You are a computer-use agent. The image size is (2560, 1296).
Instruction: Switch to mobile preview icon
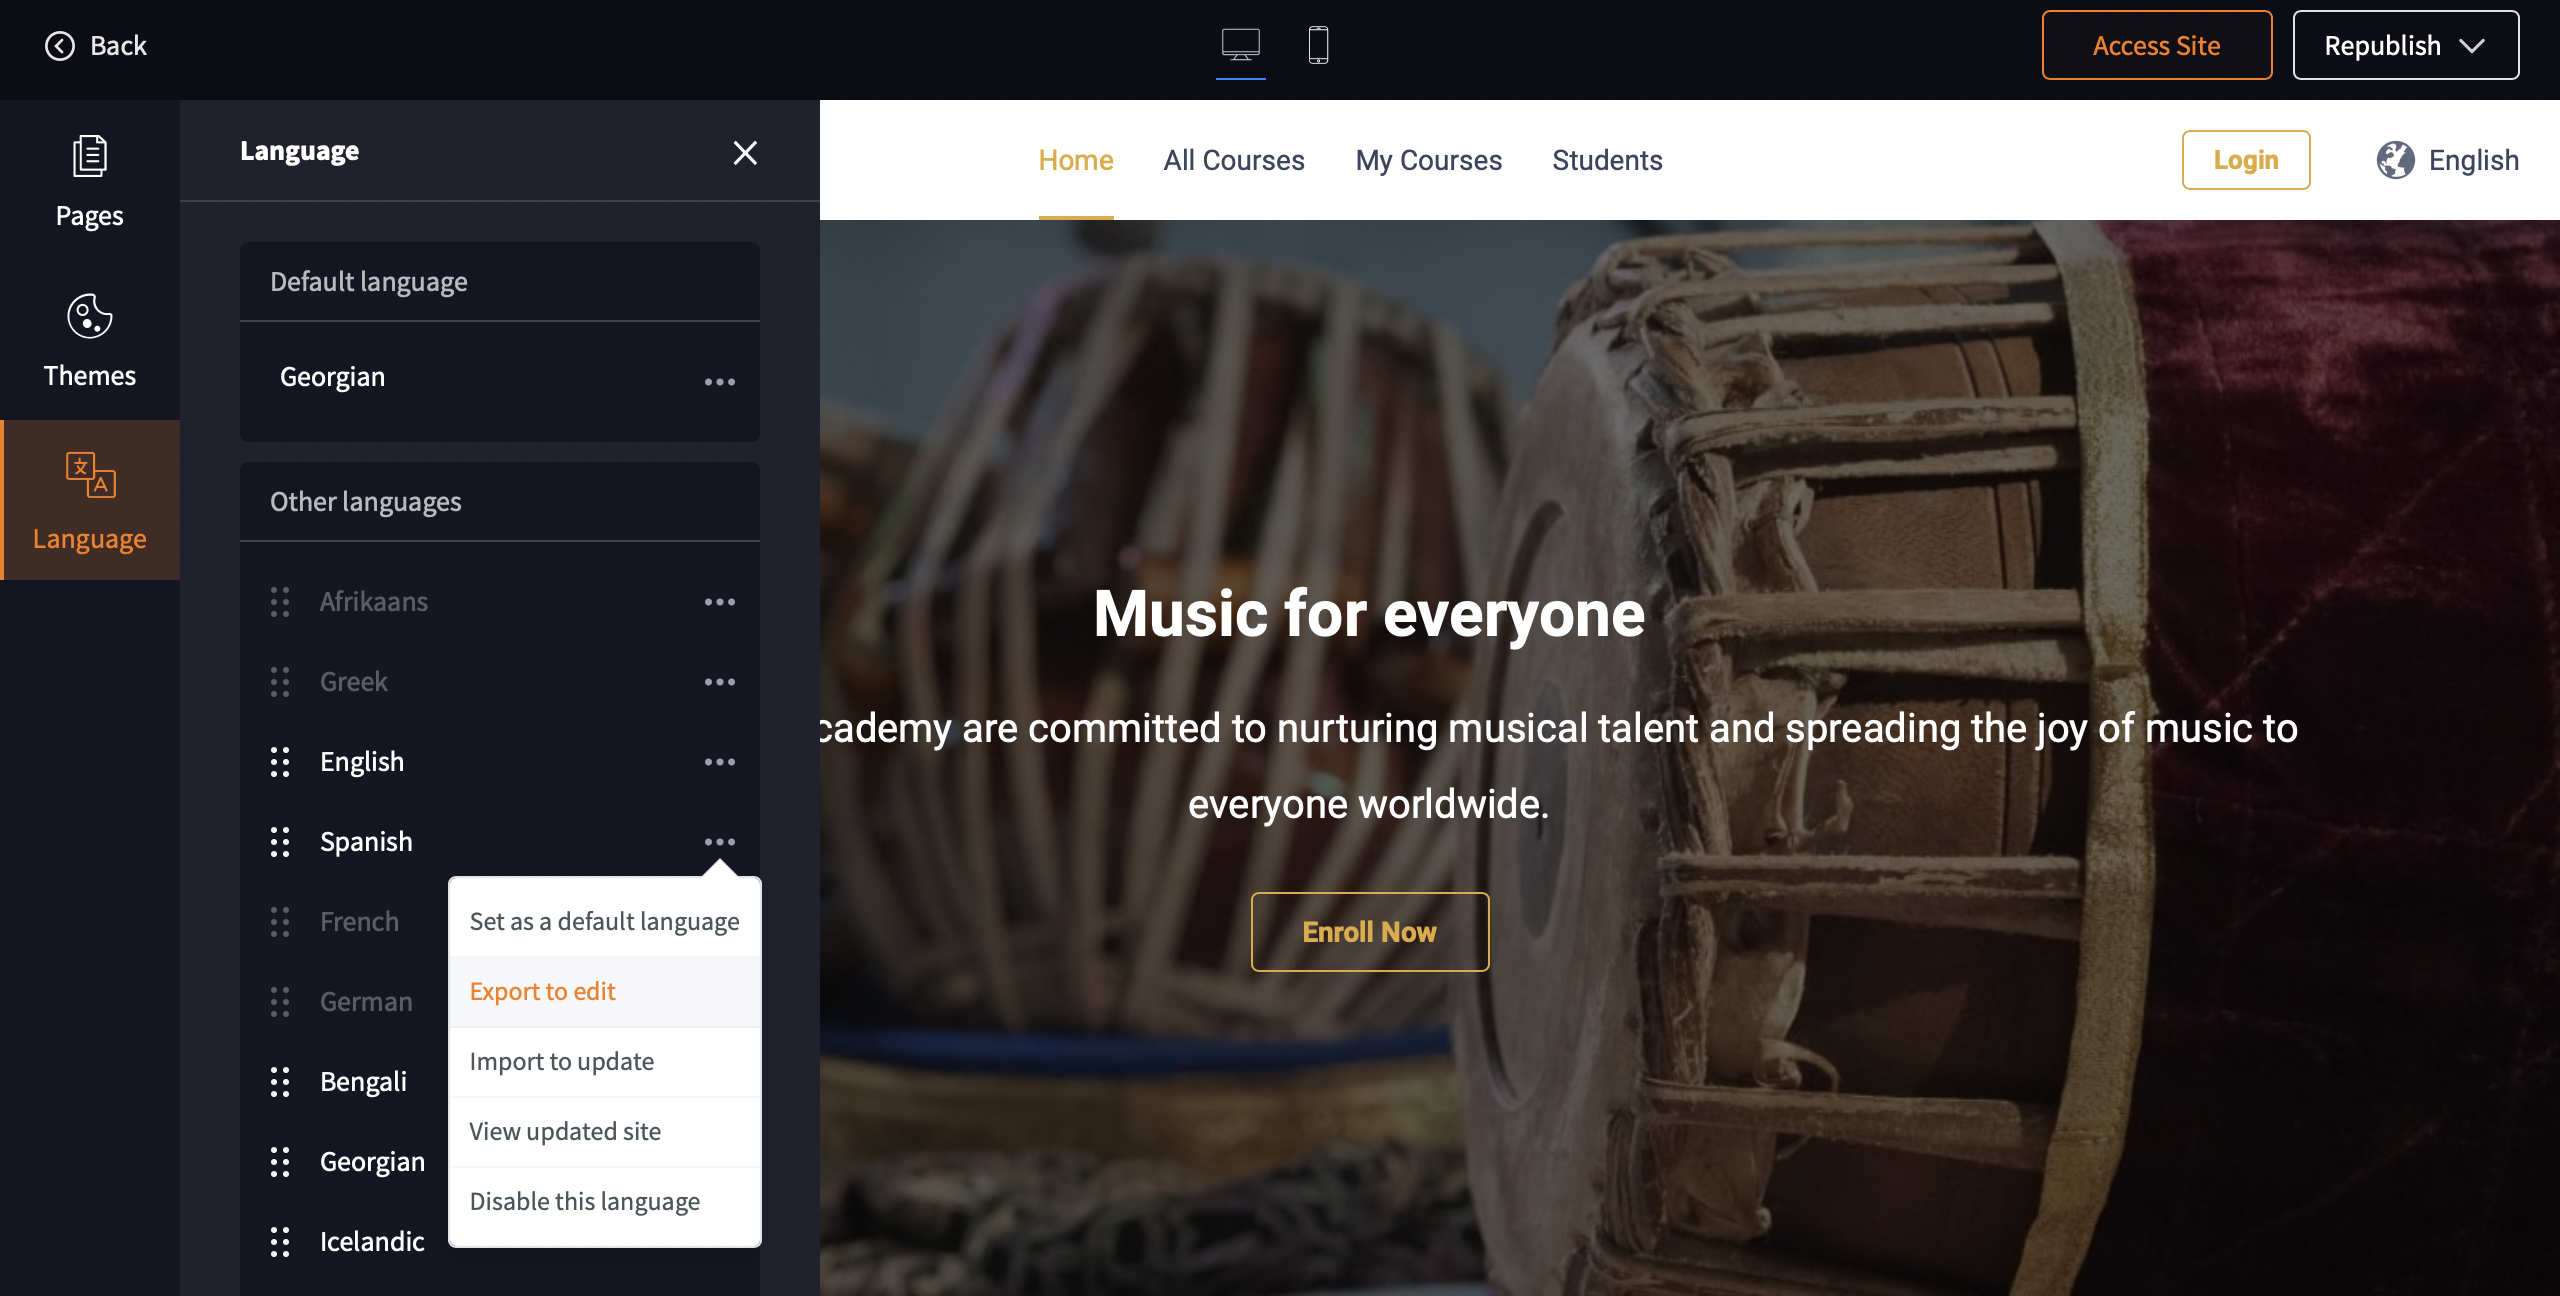[x=1318, y=45]
